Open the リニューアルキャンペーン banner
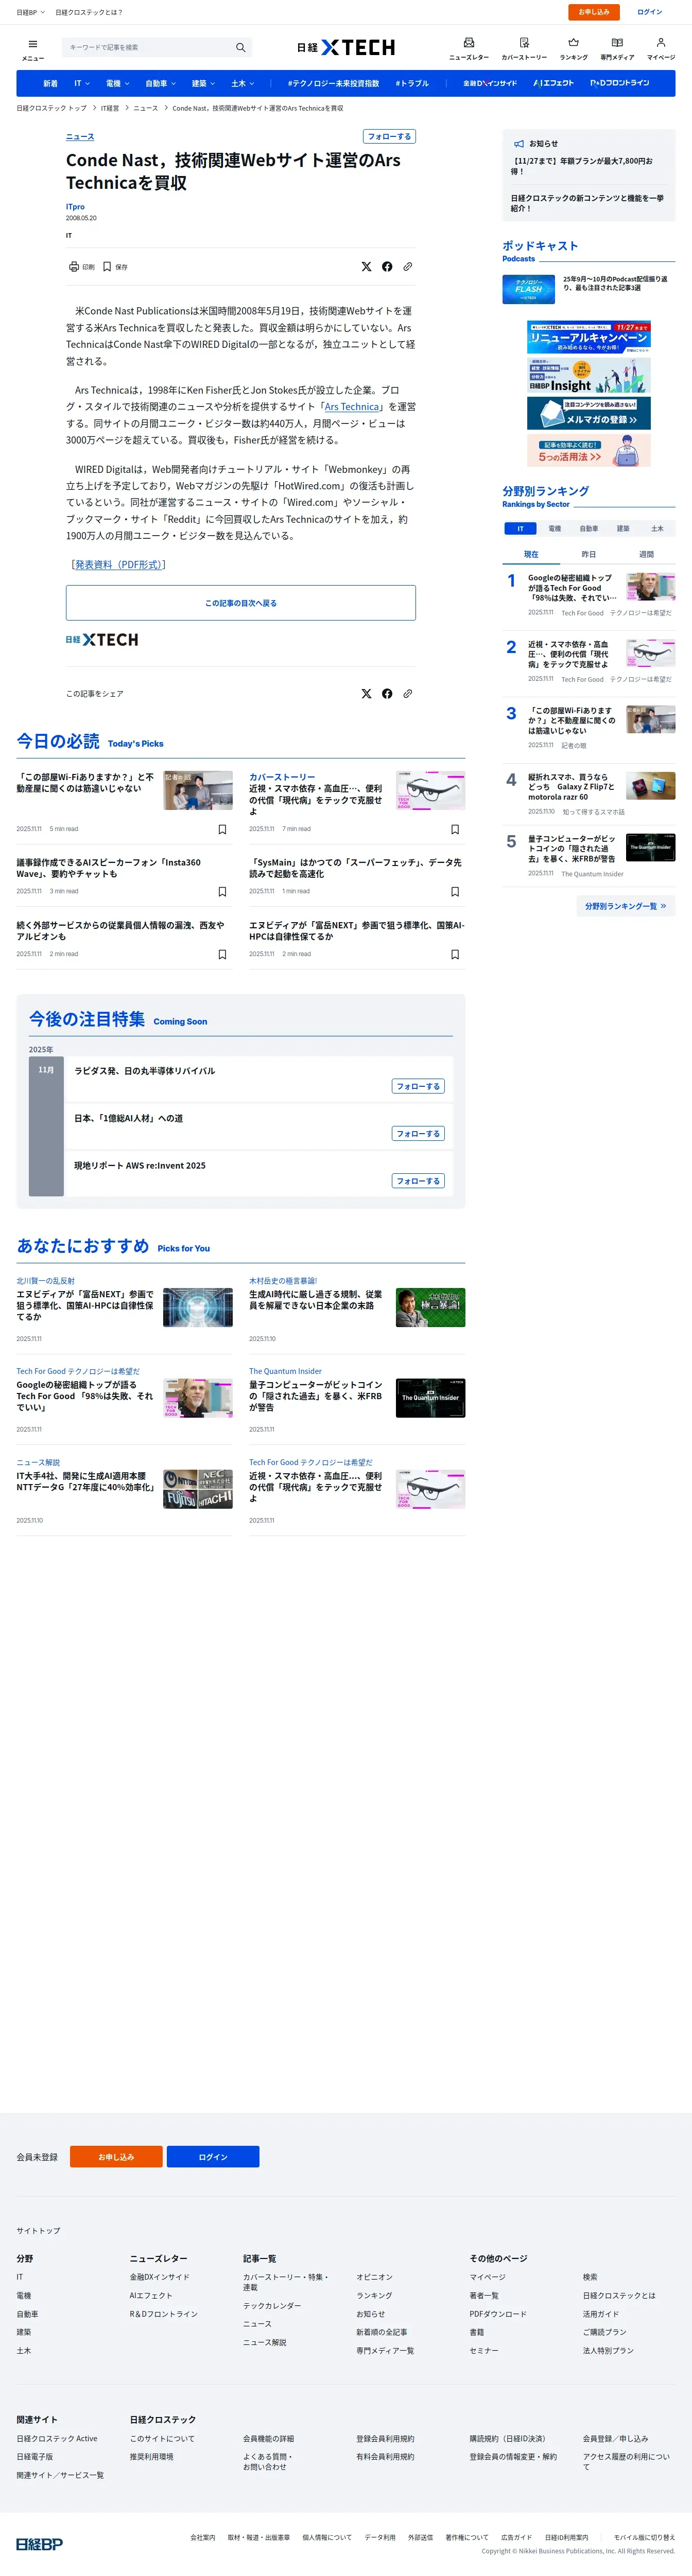Viewport: 692px width, 2576px height. tap(589, 338)
